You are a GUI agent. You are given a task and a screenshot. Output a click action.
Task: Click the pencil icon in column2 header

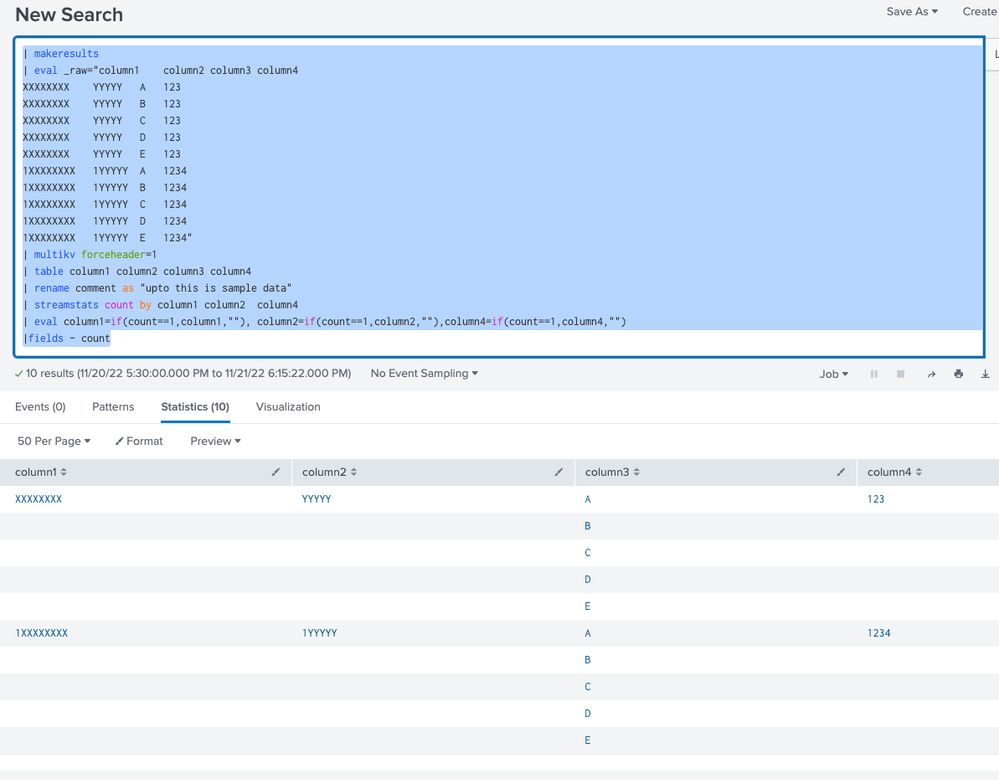tap(559, 472)
